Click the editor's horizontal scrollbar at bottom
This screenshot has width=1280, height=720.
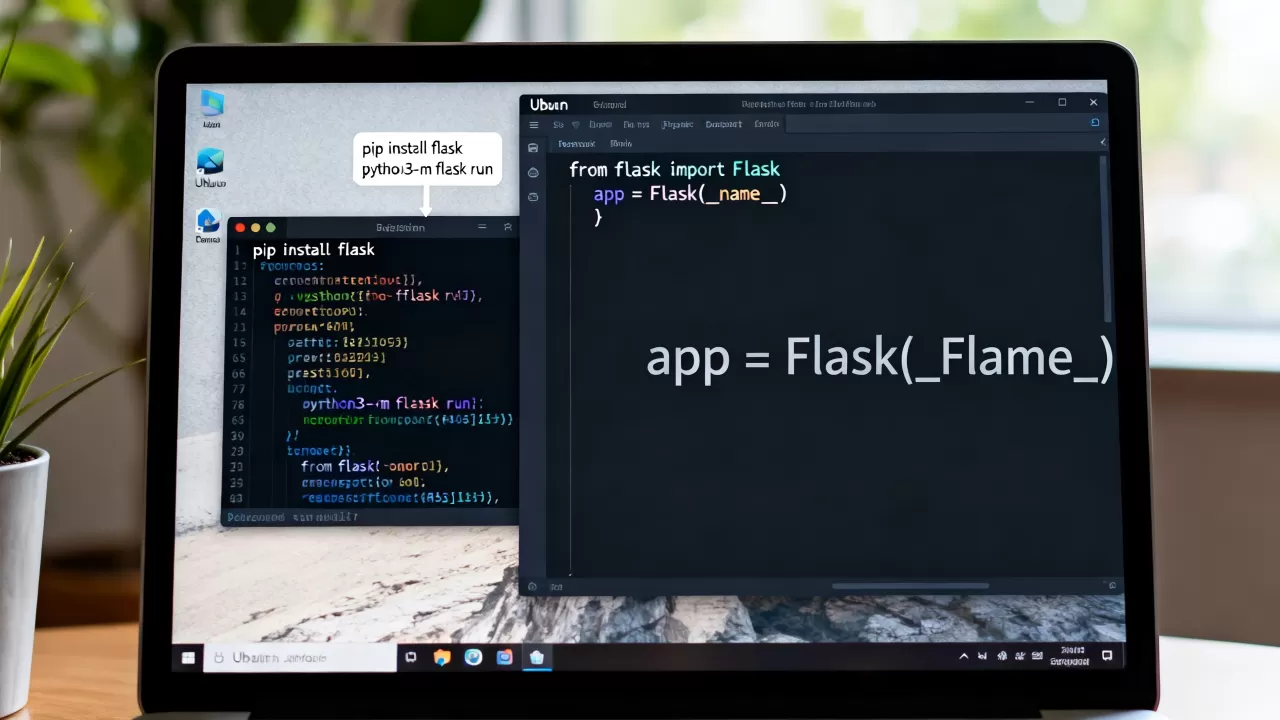coord(911,586)
